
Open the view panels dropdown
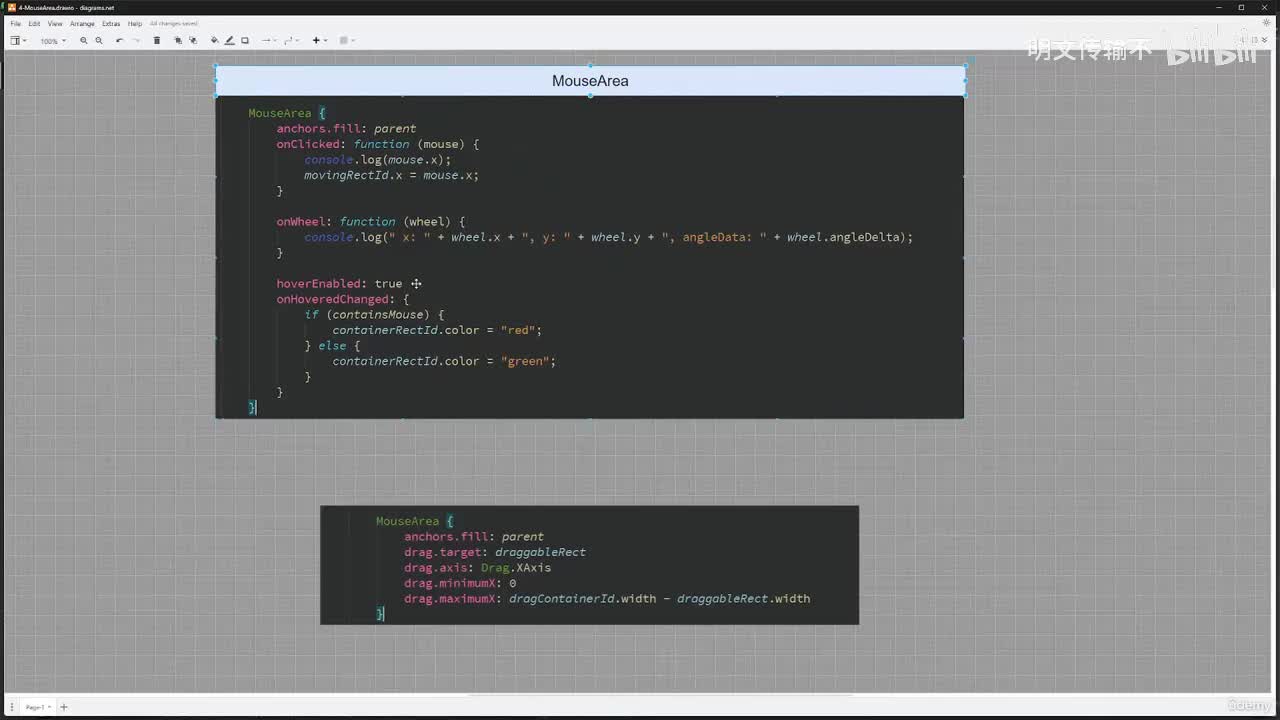(18, 41)
